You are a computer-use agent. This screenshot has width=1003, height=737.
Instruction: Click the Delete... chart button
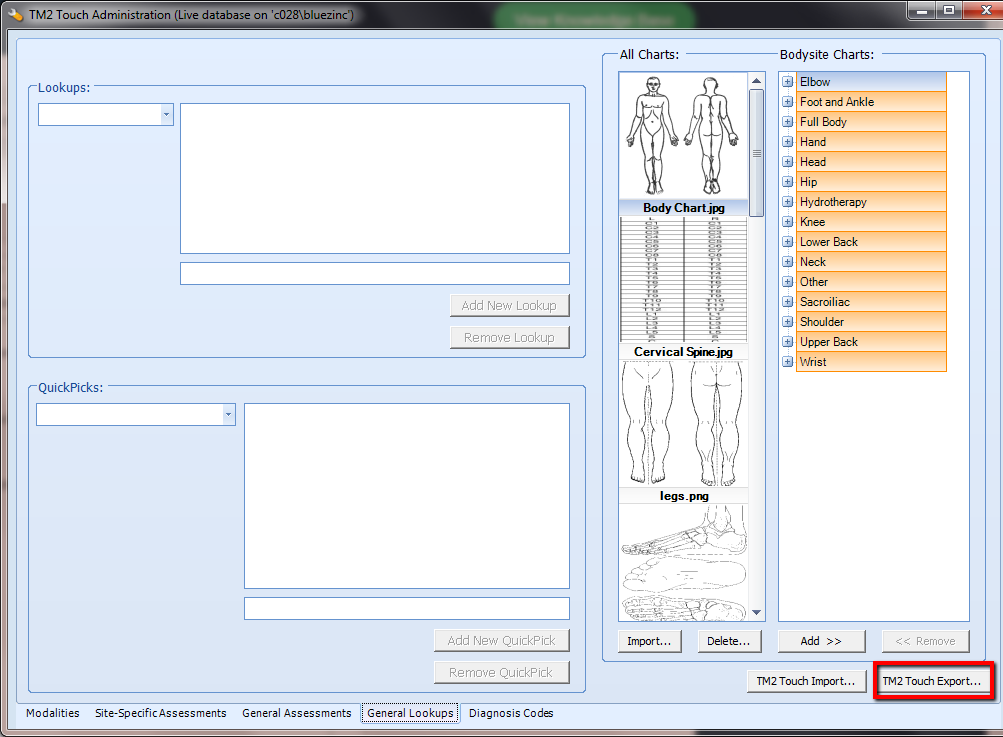point(729,641)
